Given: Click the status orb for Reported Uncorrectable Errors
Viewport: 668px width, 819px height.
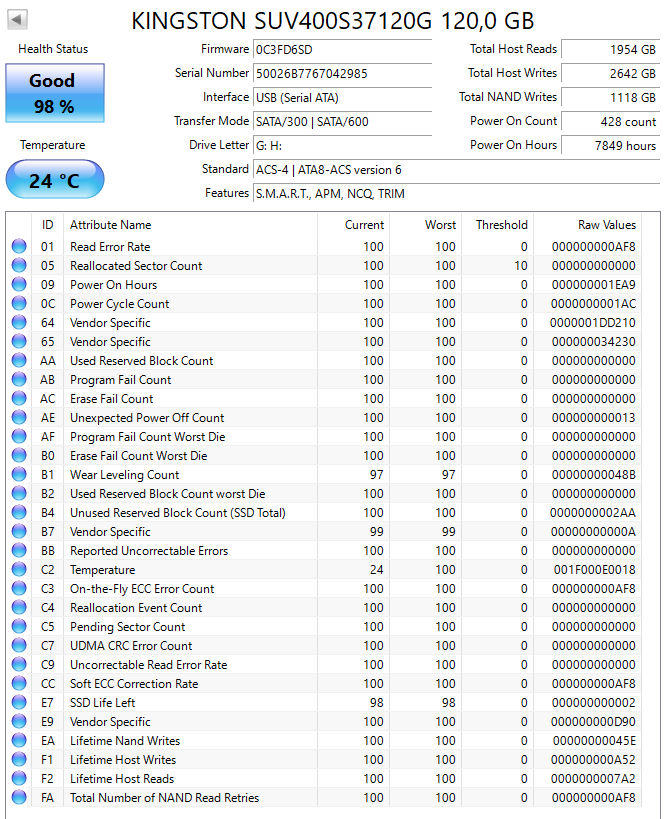Looking at the screenshot, I should pos(19,551).
